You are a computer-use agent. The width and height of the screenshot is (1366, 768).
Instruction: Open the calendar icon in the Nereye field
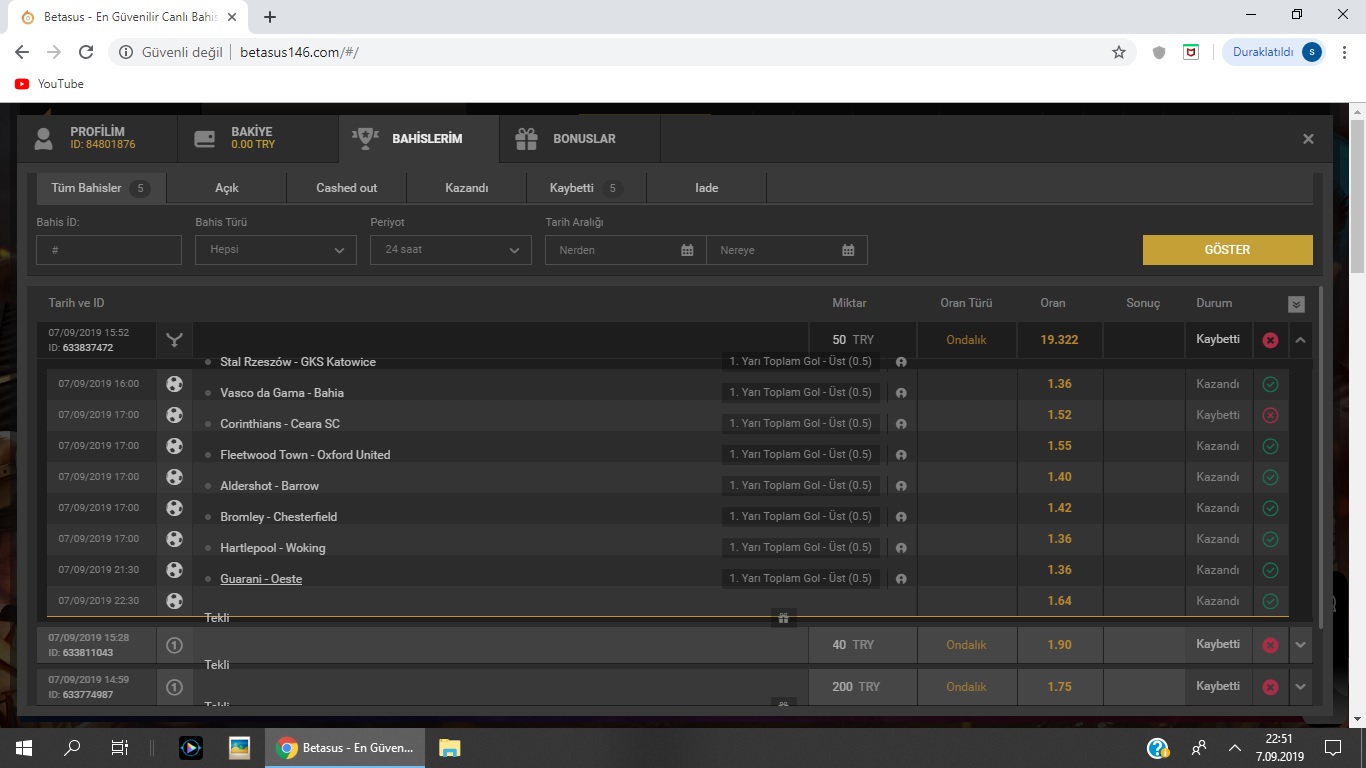tap(848, 250)
